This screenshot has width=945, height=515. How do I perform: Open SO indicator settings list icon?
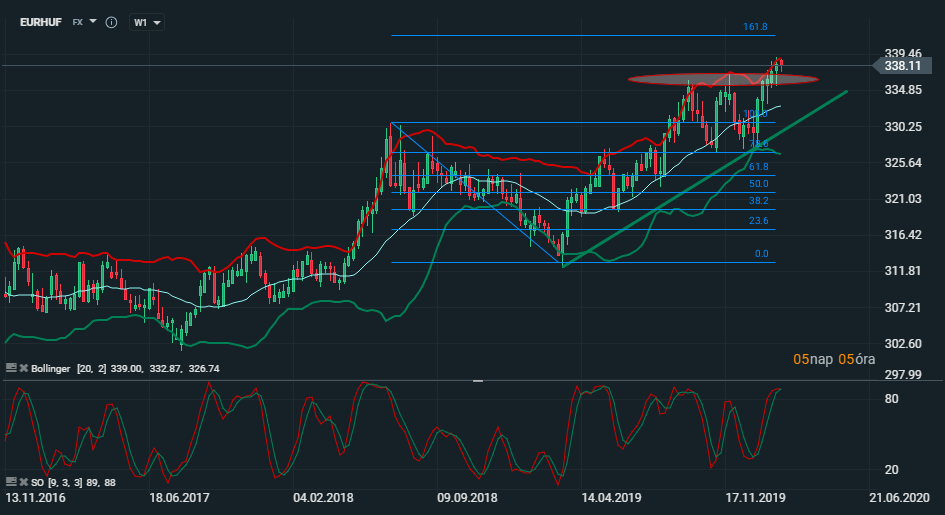10,483
